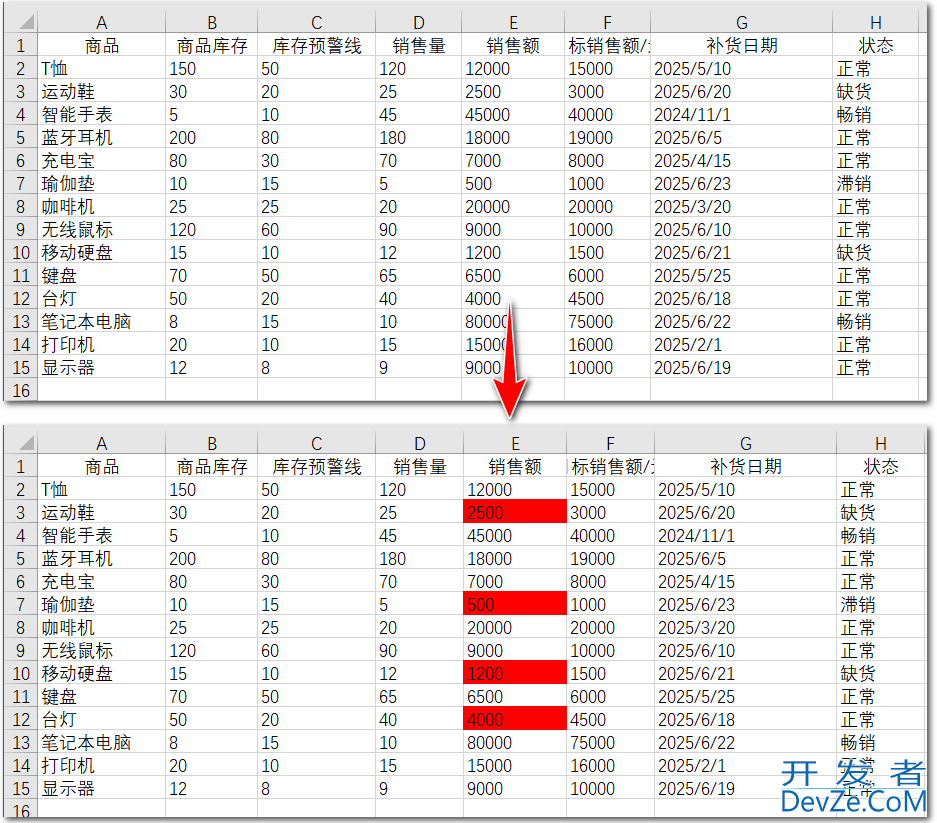
Task: Select column E header in top table
Action: (x=513, y=22)
